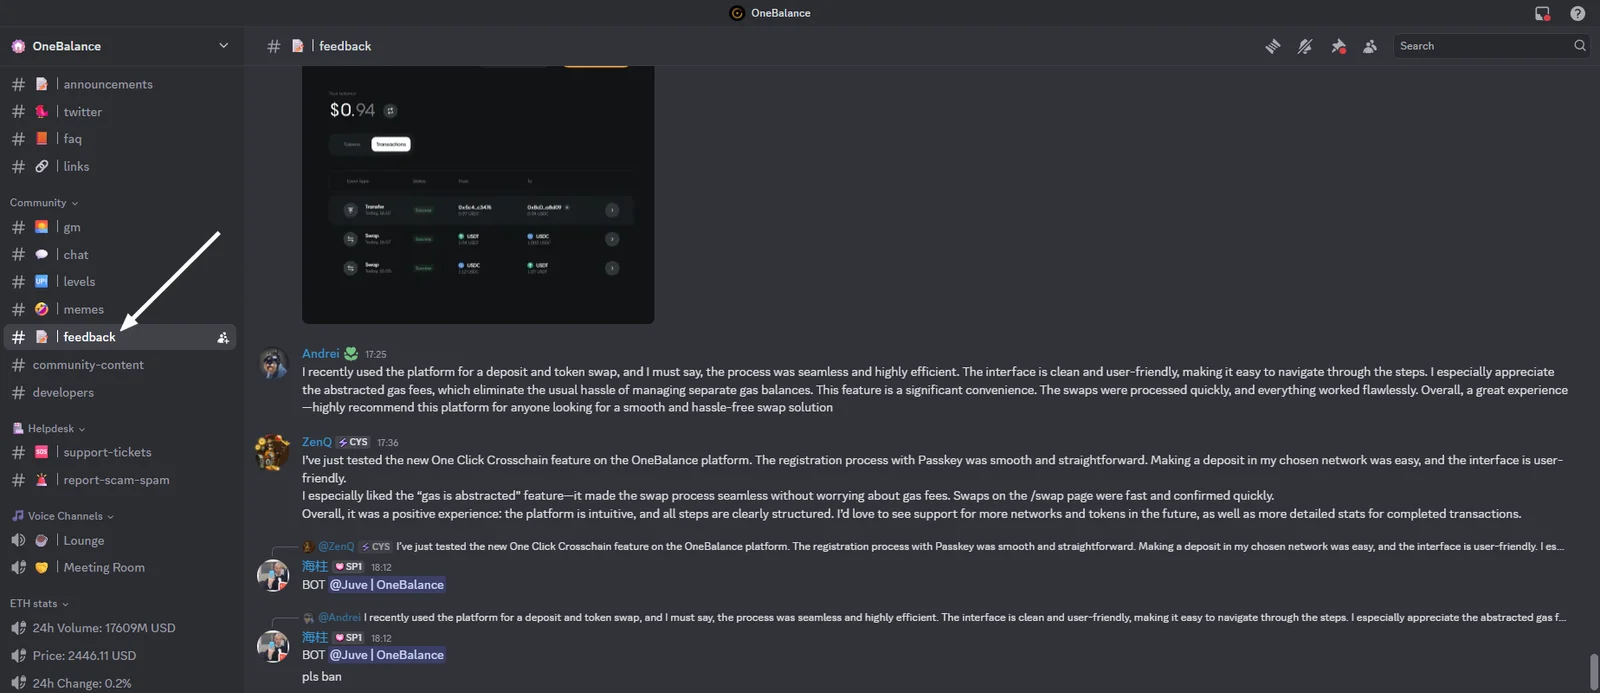The width and height of the screenshot is (1600, 693).
Task: Collapse the Community category
Action: [44, 203]
